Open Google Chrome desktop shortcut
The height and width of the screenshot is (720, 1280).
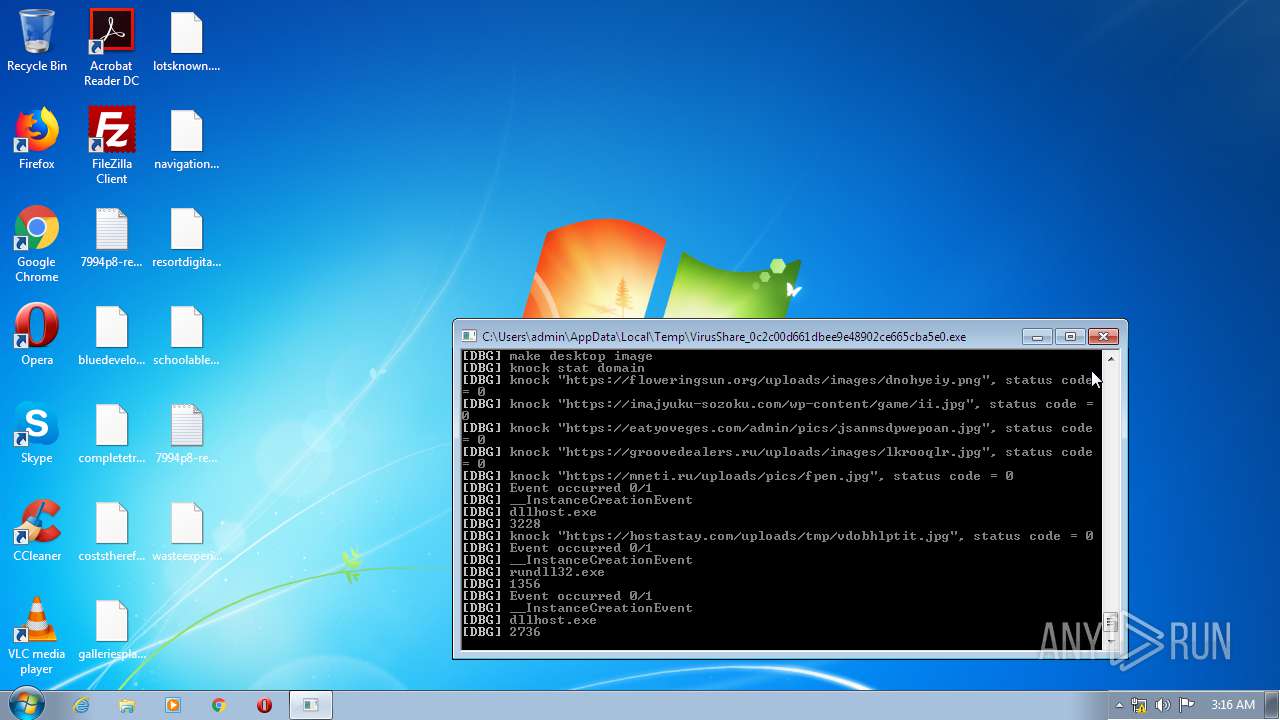click(x=37, y=244)
